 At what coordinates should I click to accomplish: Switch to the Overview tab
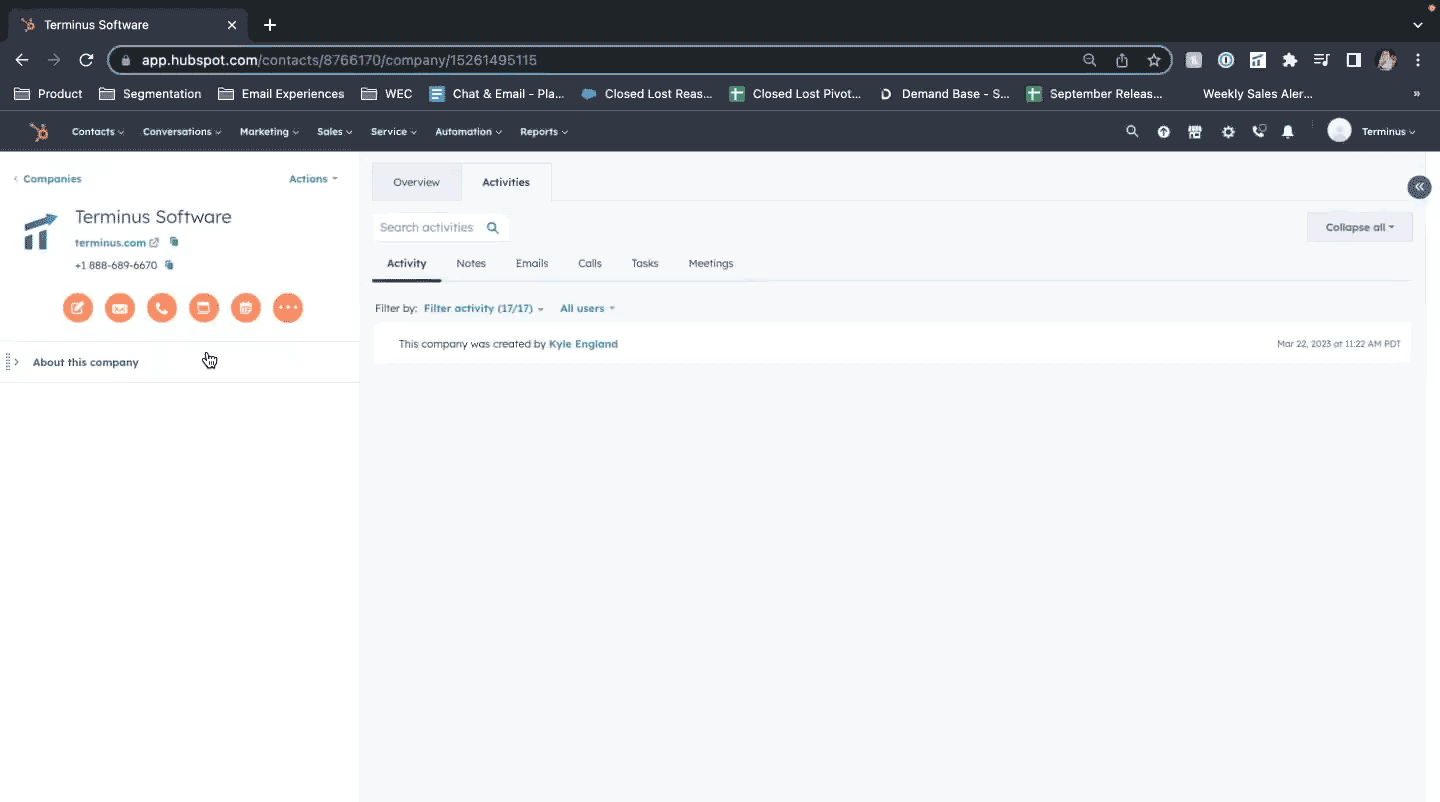[416, 182]
